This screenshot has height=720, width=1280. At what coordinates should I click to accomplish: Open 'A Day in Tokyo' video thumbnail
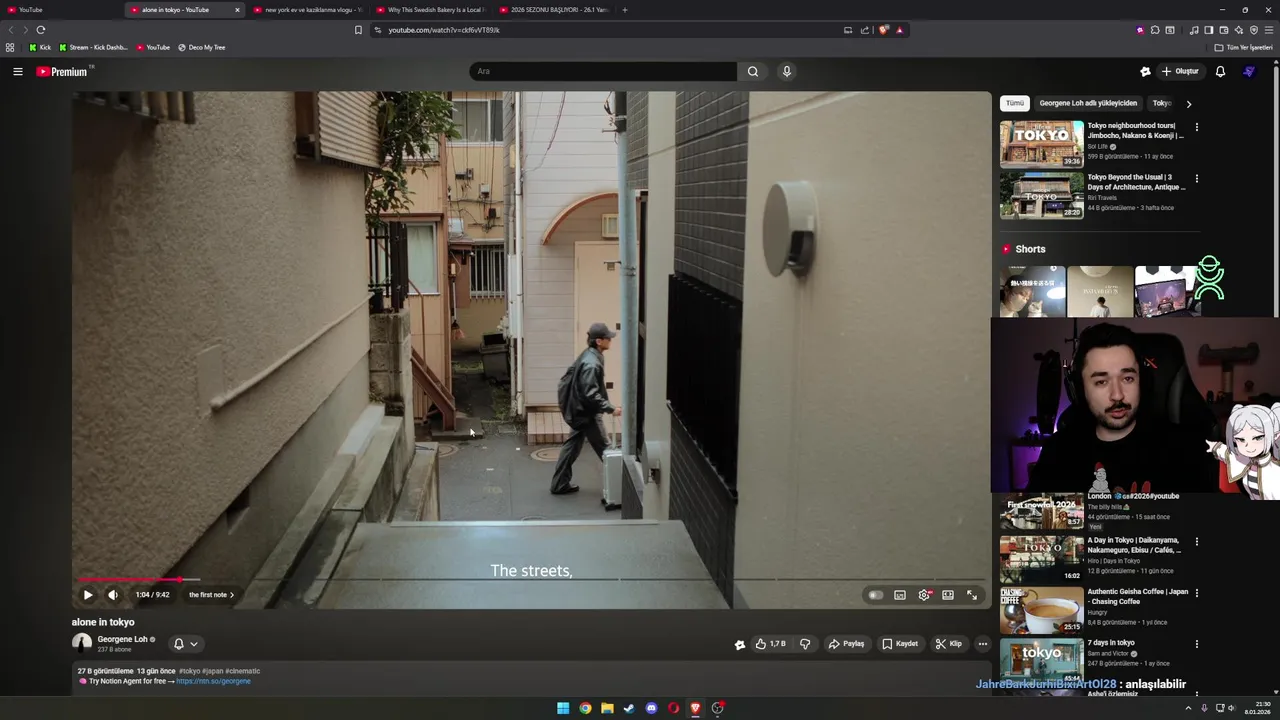coord(1042,558)
